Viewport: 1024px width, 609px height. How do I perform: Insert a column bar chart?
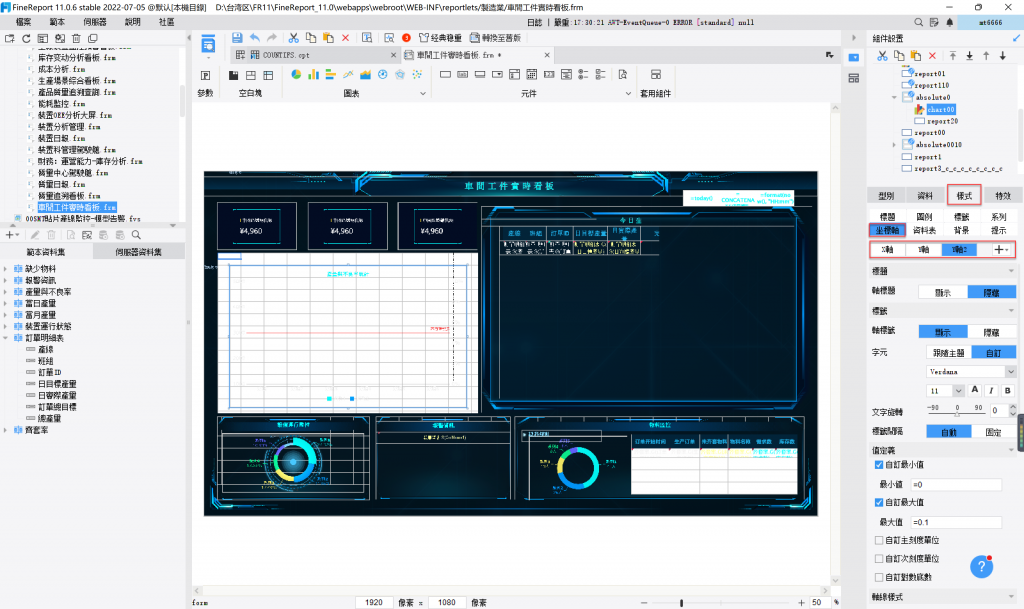(313, 74)
